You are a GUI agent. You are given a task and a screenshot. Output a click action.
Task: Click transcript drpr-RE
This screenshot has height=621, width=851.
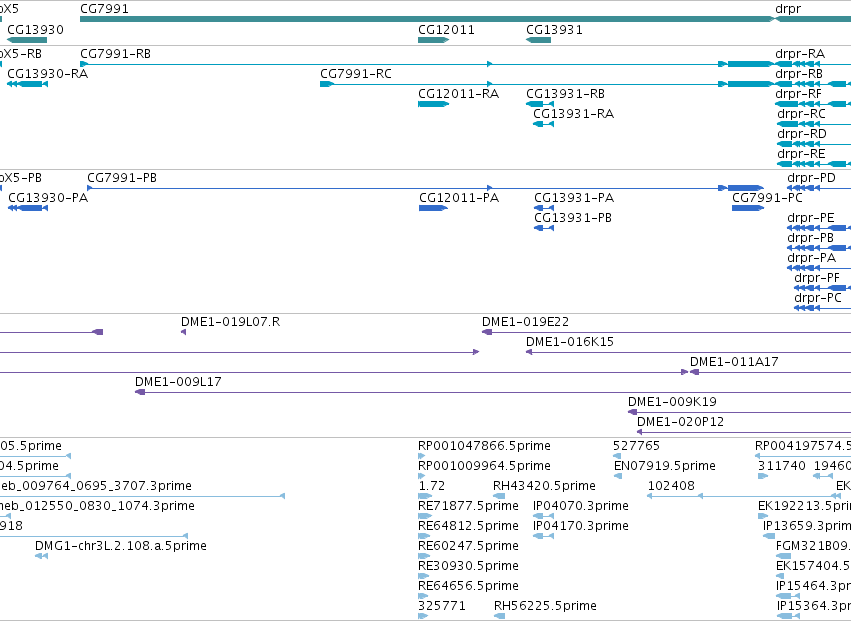(x=814, y=164)
